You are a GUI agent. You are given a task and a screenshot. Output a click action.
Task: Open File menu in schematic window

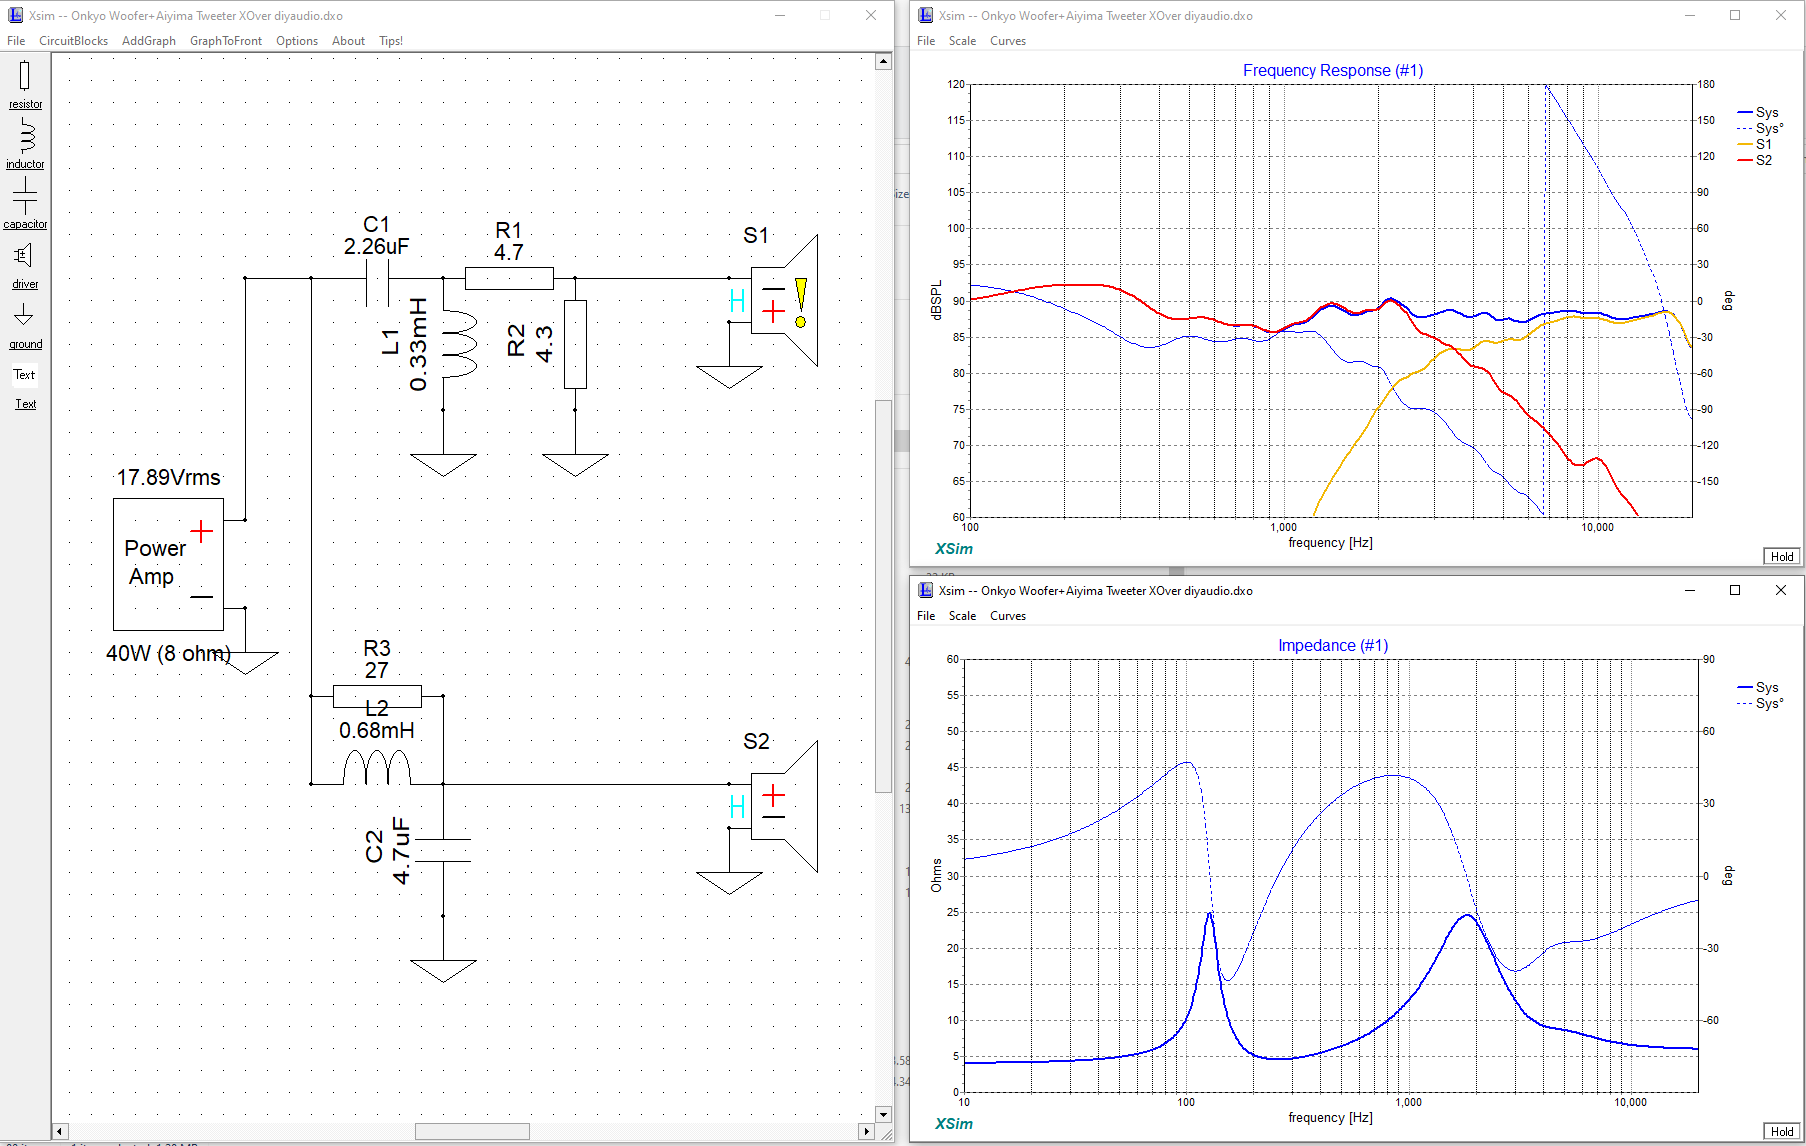point(16,41)
